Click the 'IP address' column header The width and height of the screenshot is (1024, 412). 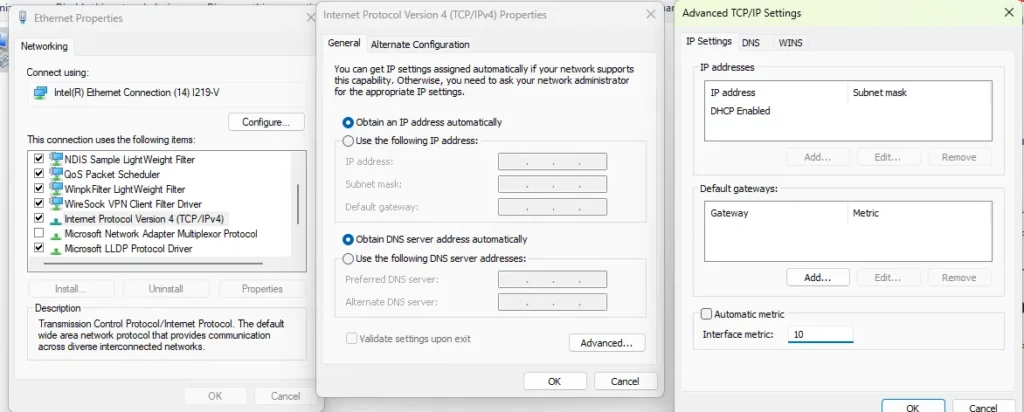(x=733, y=93)
